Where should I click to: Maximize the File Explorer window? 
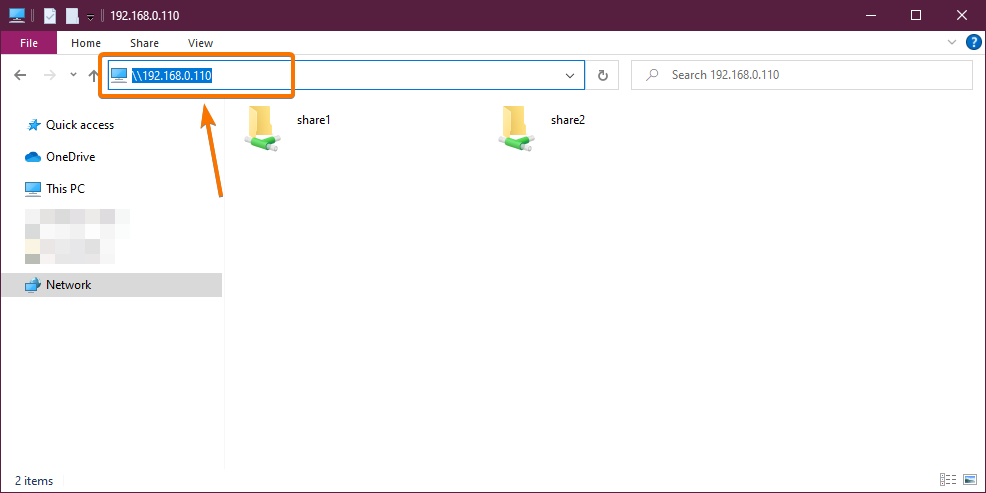click(x=916, y=16)
